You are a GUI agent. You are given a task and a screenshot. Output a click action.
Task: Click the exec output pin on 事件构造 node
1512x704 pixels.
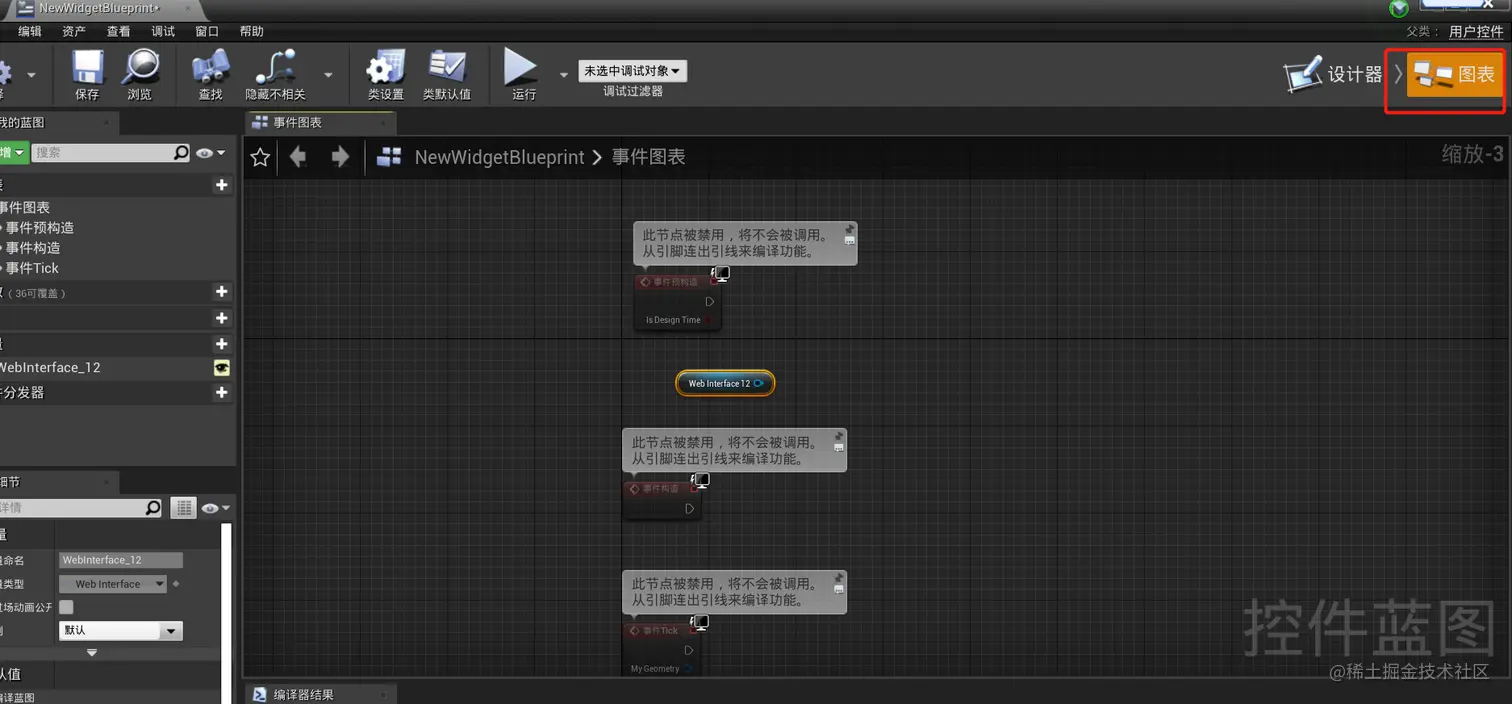pos(689,508)
